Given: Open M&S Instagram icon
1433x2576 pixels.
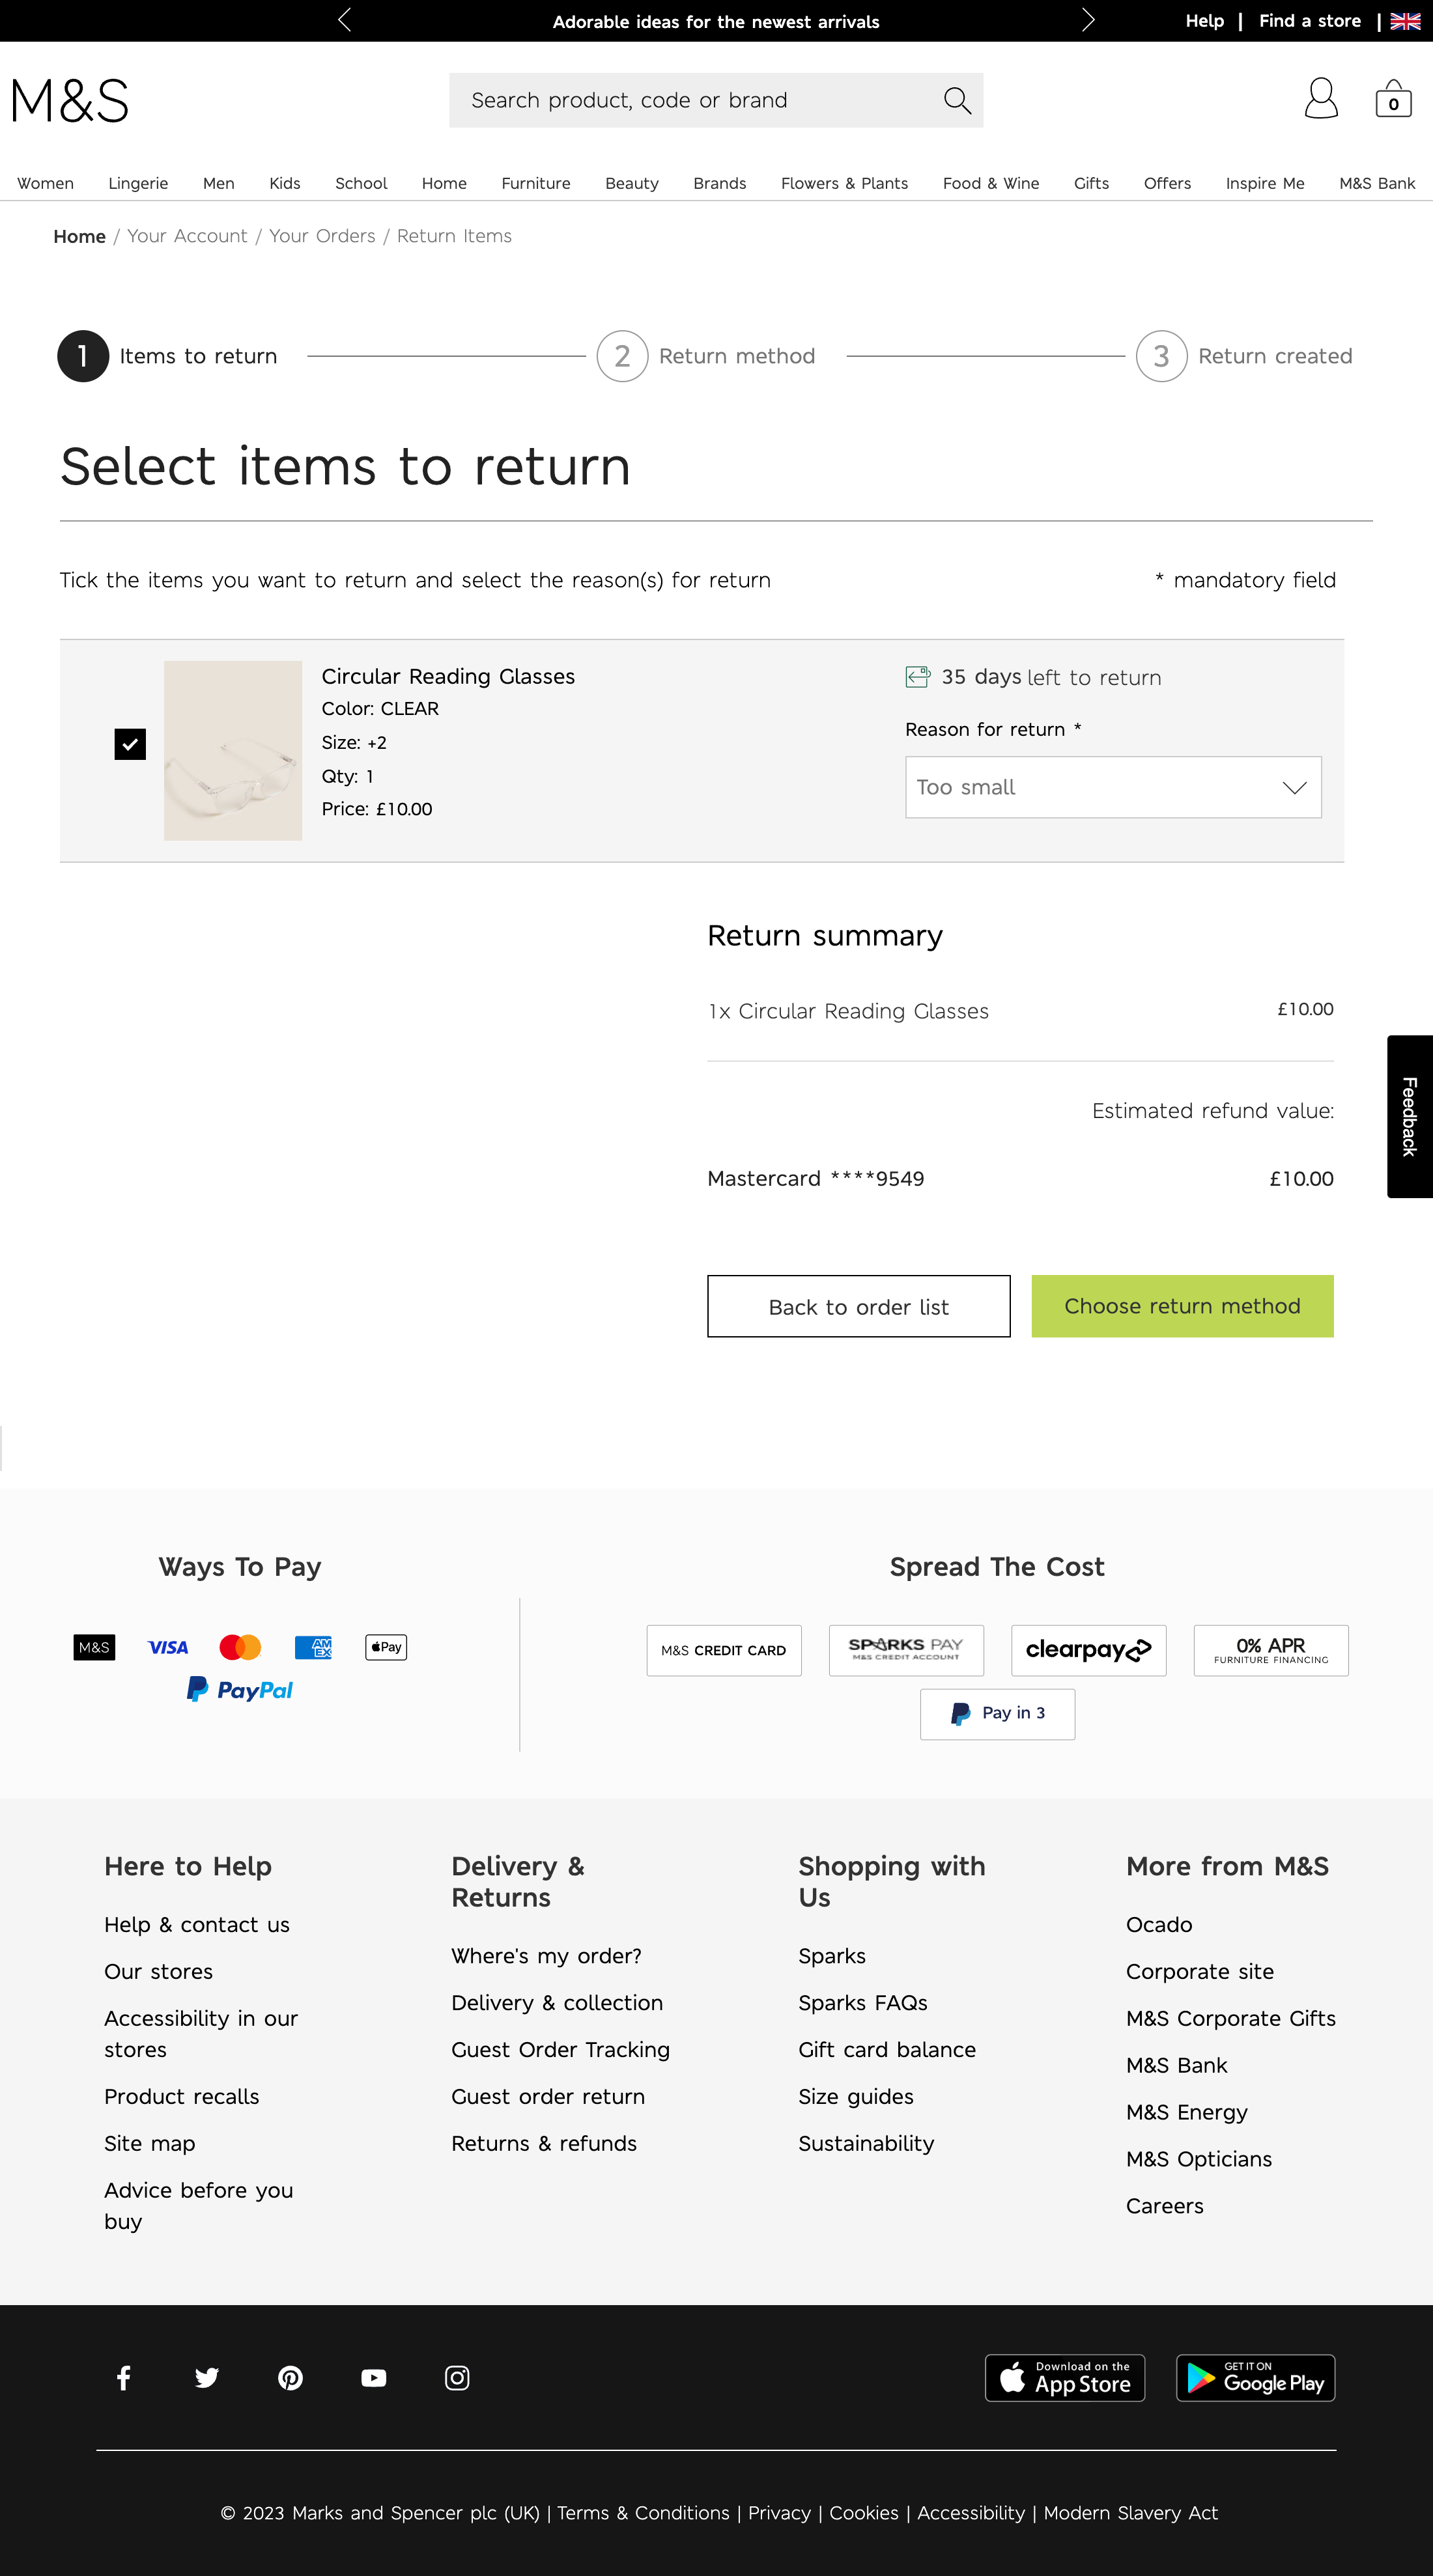Looking at the screenshot, I should point(457,2378).
